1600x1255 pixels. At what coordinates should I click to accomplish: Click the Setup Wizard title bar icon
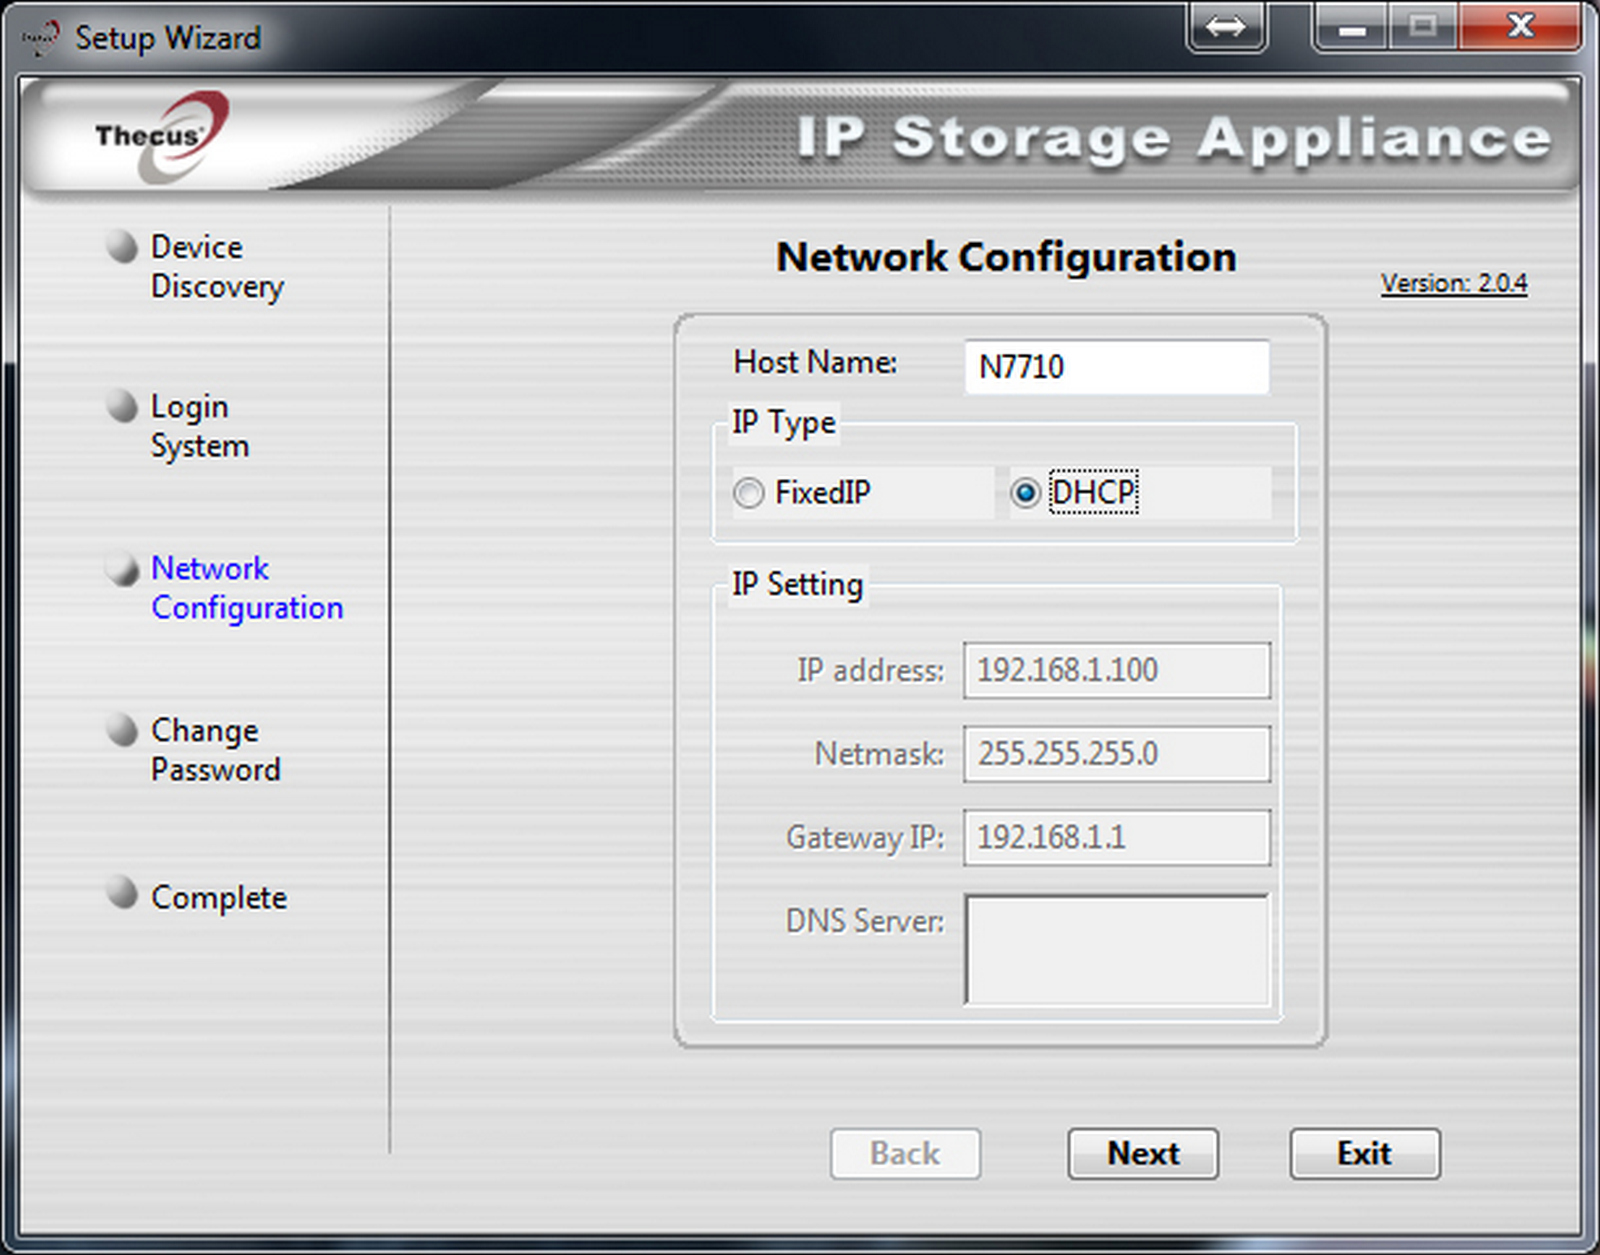[x=41, y=38]
